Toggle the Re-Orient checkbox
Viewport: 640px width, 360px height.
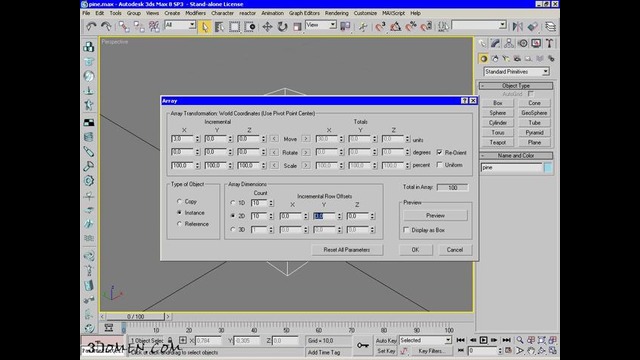click(440, 152)
